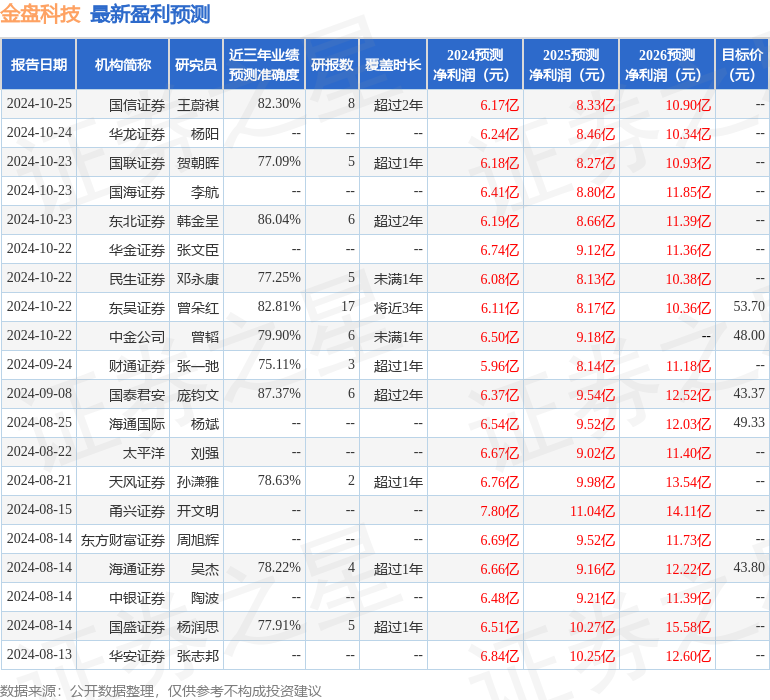Click researcher name 张志邦
Screen dimensions: 770x700
(198, 655)
